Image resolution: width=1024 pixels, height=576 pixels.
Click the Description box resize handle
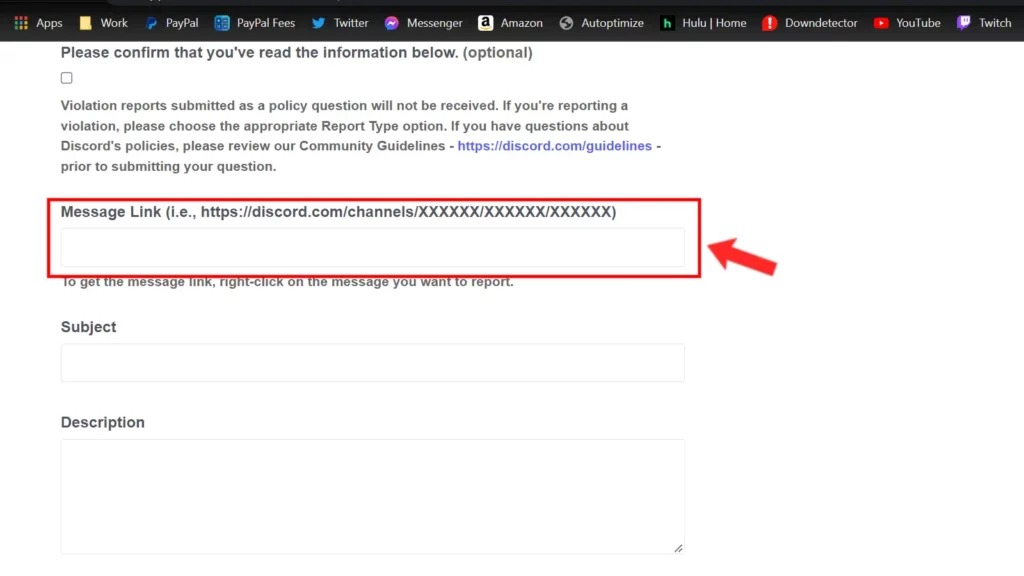coord(679,548)
